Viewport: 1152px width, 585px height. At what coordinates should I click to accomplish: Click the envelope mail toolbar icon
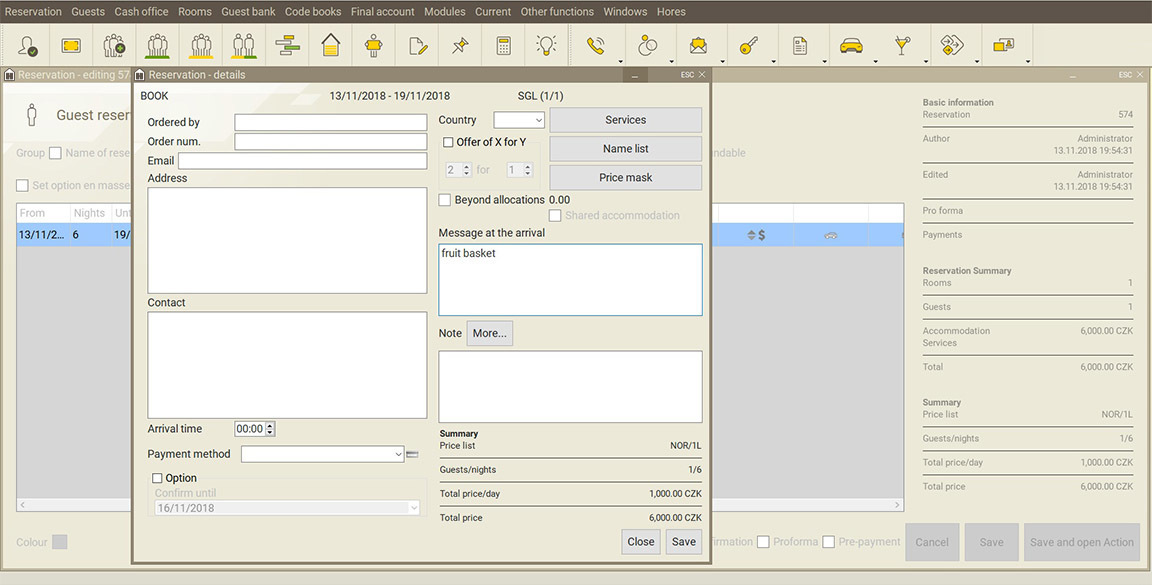click(x=698, y=46)
